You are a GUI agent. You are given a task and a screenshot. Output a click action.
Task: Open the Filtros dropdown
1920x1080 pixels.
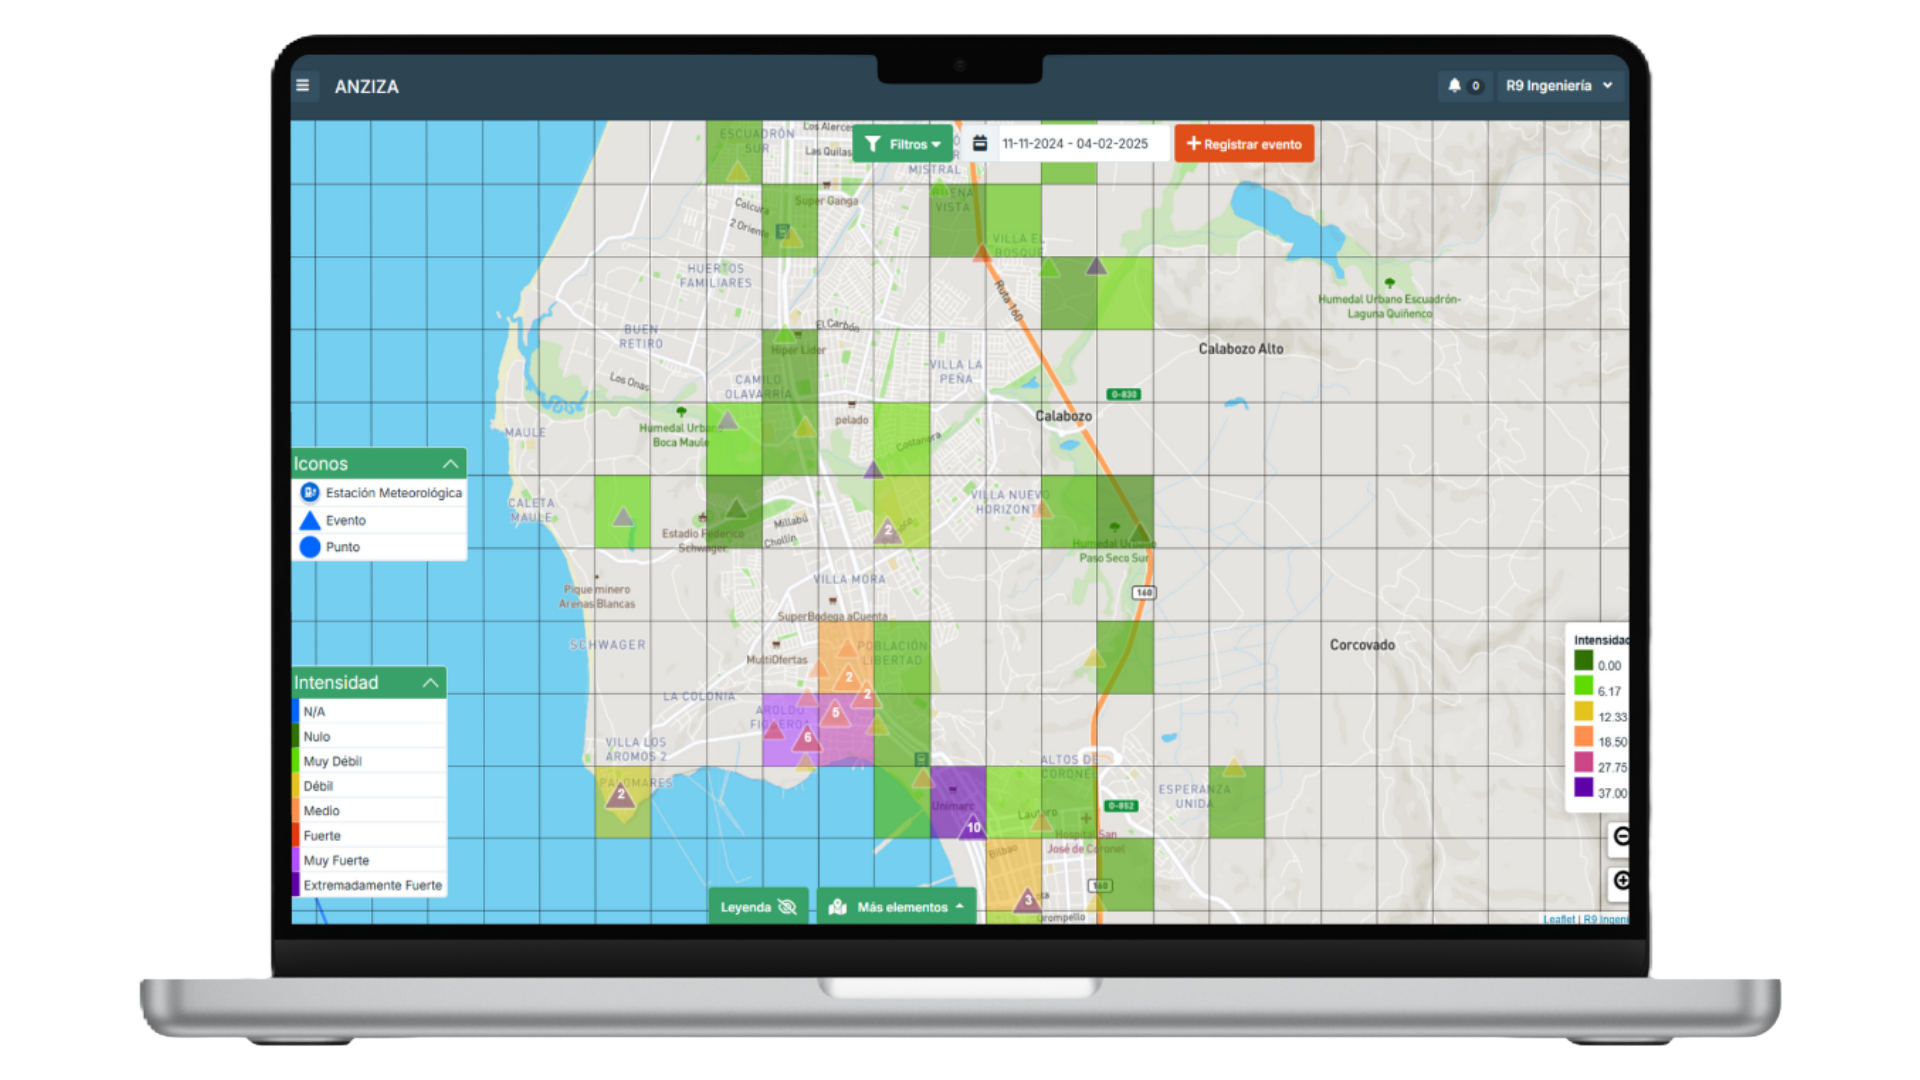tap(902, 144)
